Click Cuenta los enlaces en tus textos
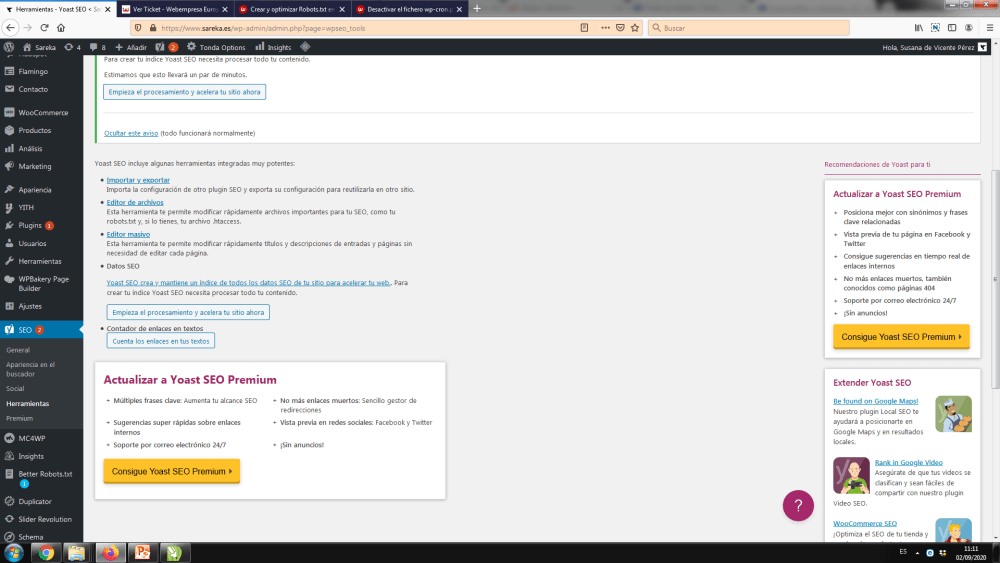The height and width of the screenshot is (563, 1000). pos(161,341)
